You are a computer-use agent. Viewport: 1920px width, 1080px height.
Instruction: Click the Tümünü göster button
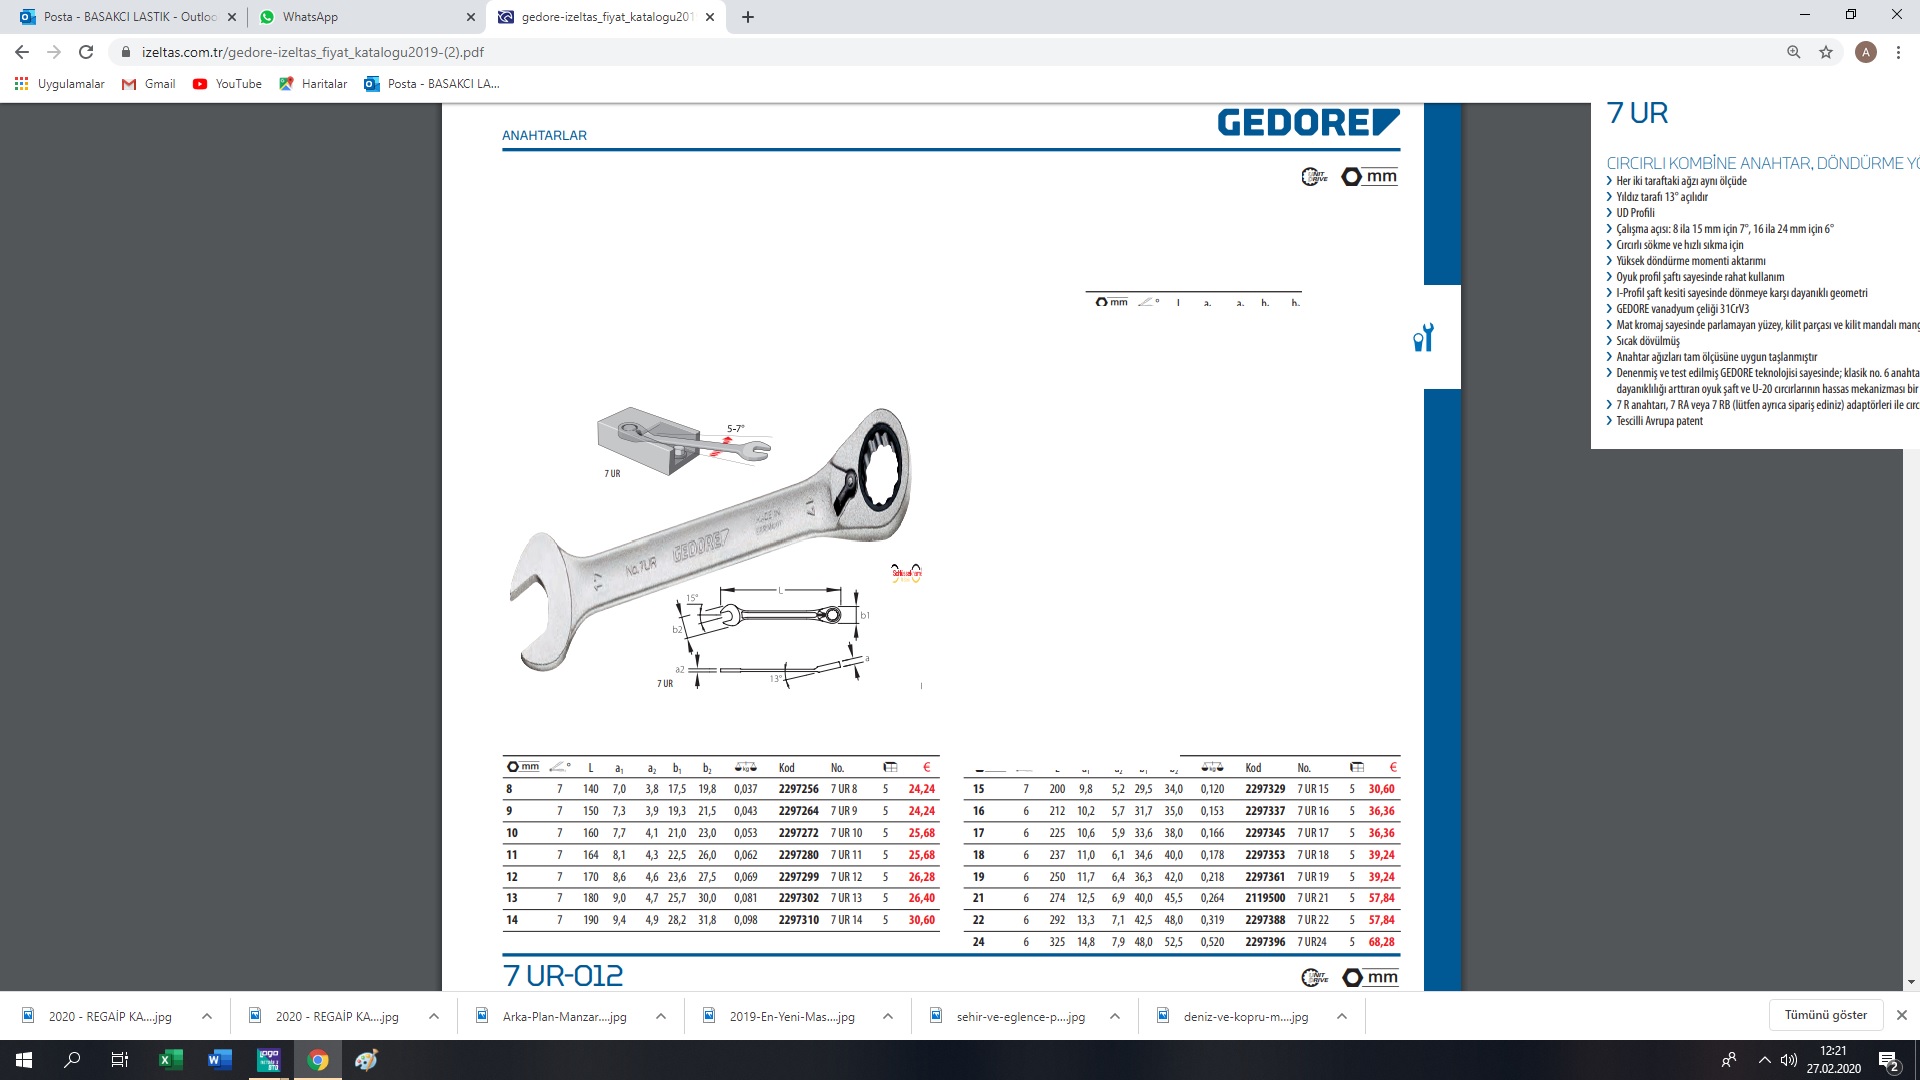(x=1825, y=1015)
